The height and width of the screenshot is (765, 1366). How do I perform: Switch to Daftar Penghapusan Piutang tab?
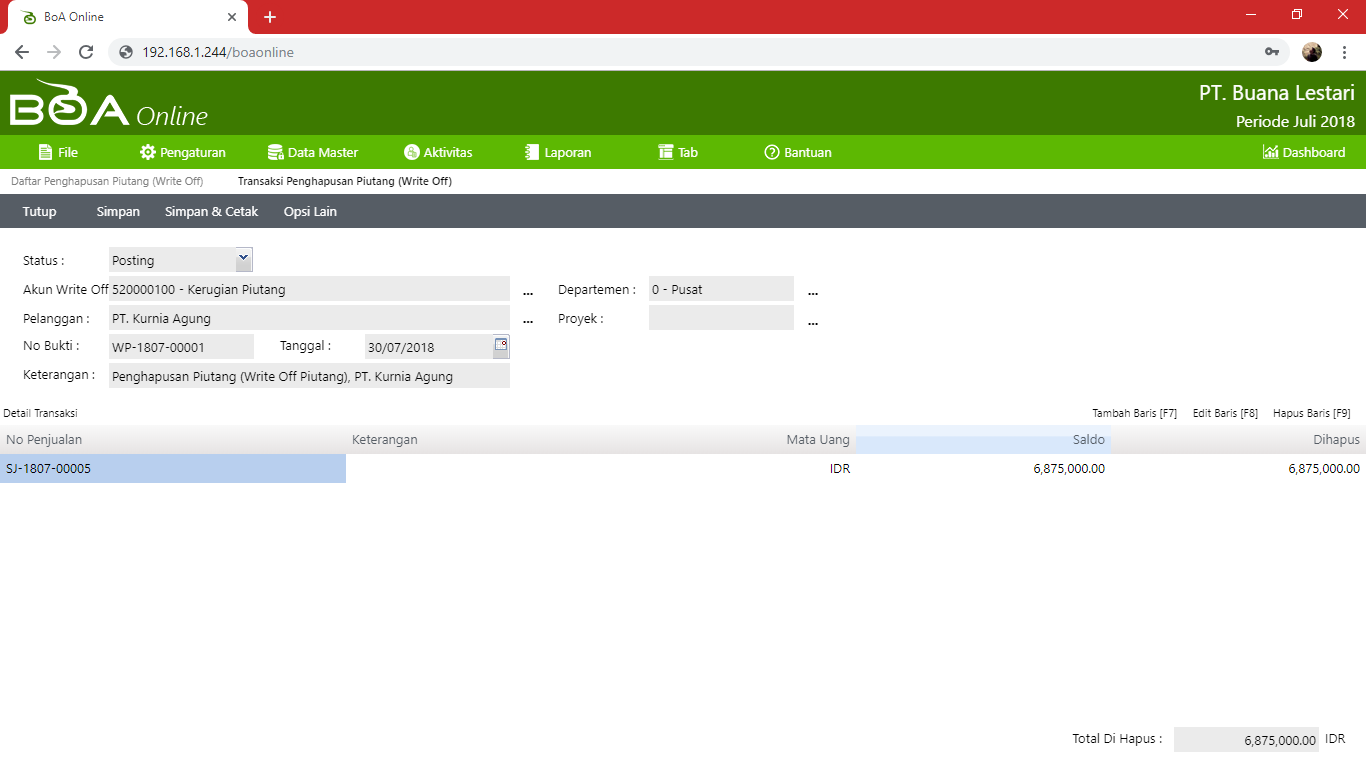point(107,182)
